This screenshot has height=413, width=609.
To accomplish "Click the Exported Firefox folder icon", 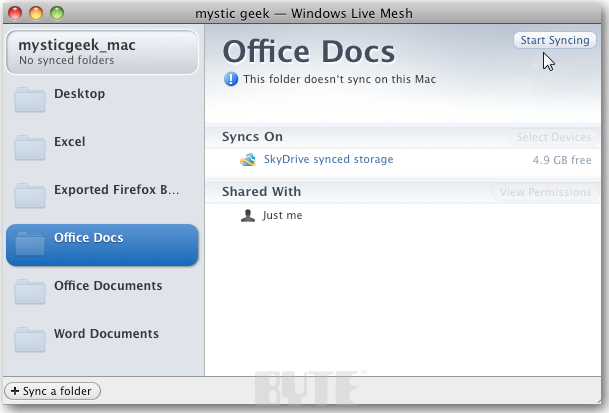I will pyautogui.click(x=30, y=195).
